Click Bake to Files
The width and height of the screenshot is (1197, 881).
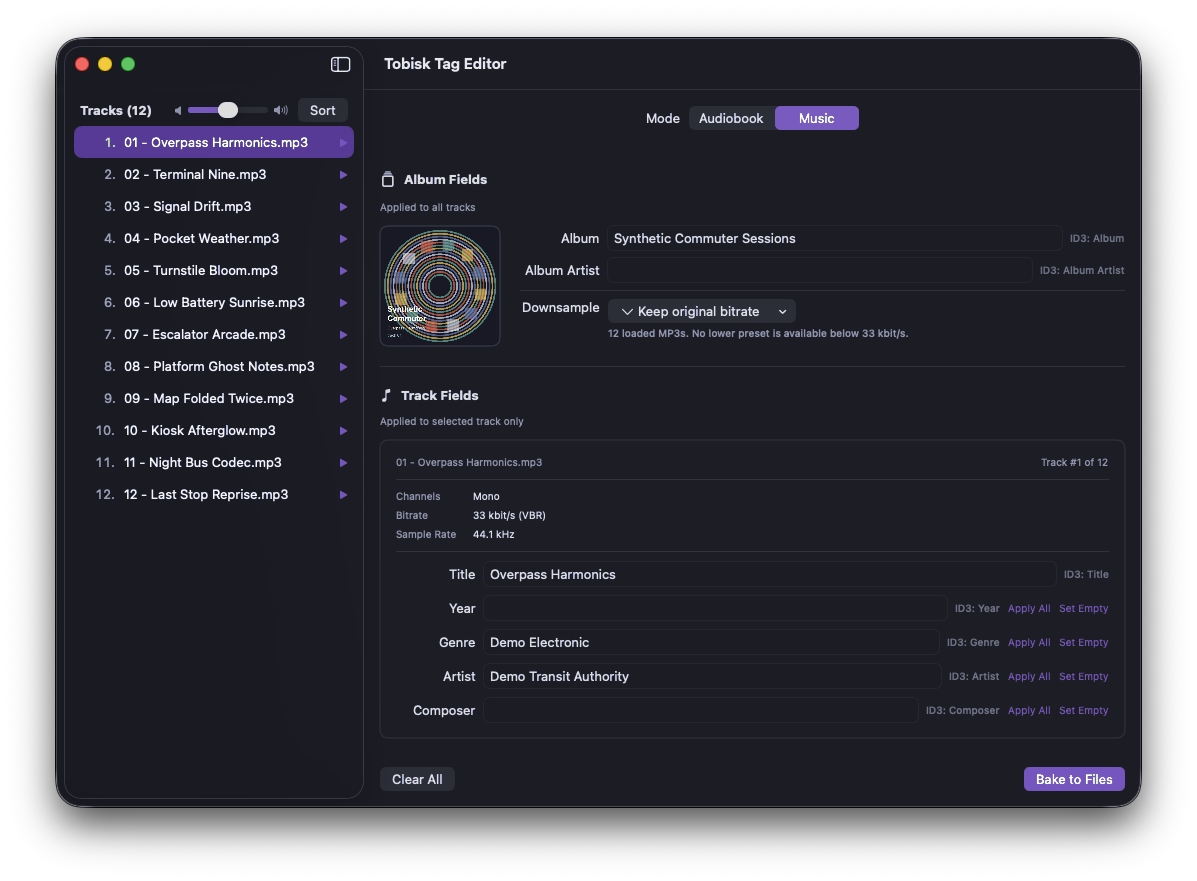click(x=1073, y=779)
